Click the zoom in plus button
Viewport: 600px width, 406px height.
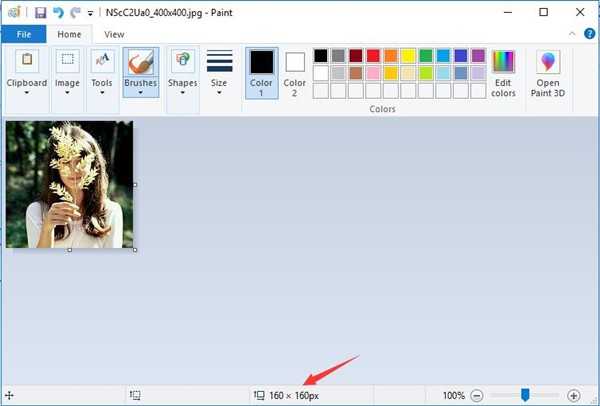(573, 396)
